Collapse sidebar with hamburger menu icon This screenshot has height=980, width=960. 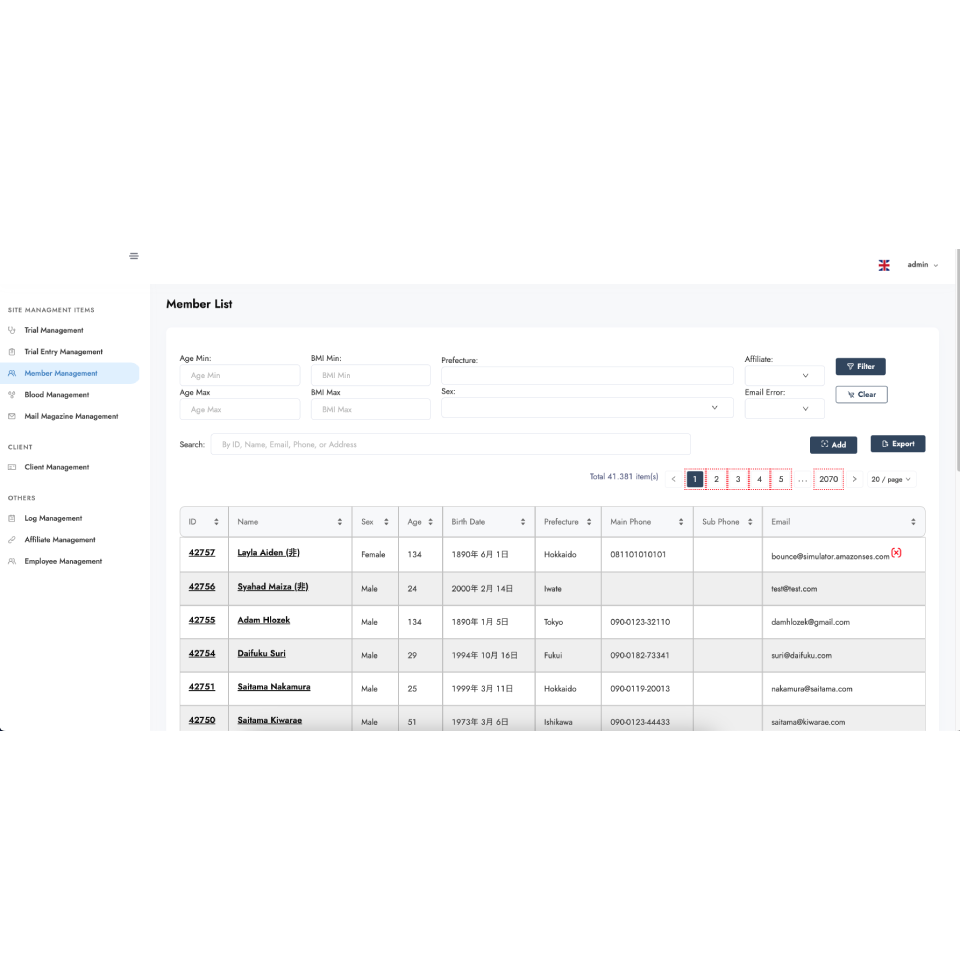tap(134, 256)
